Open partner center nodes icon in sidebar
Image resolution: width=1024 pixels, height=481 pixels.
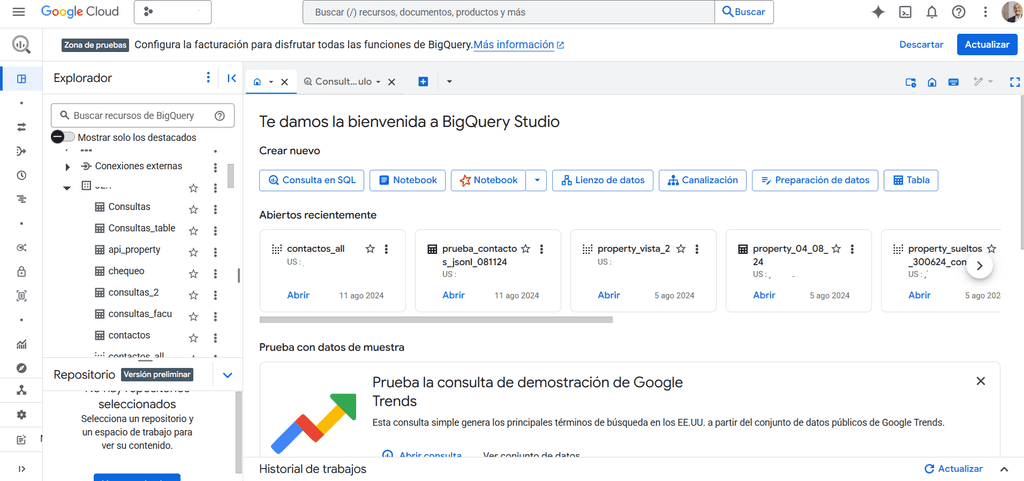[x=22, y=390]
